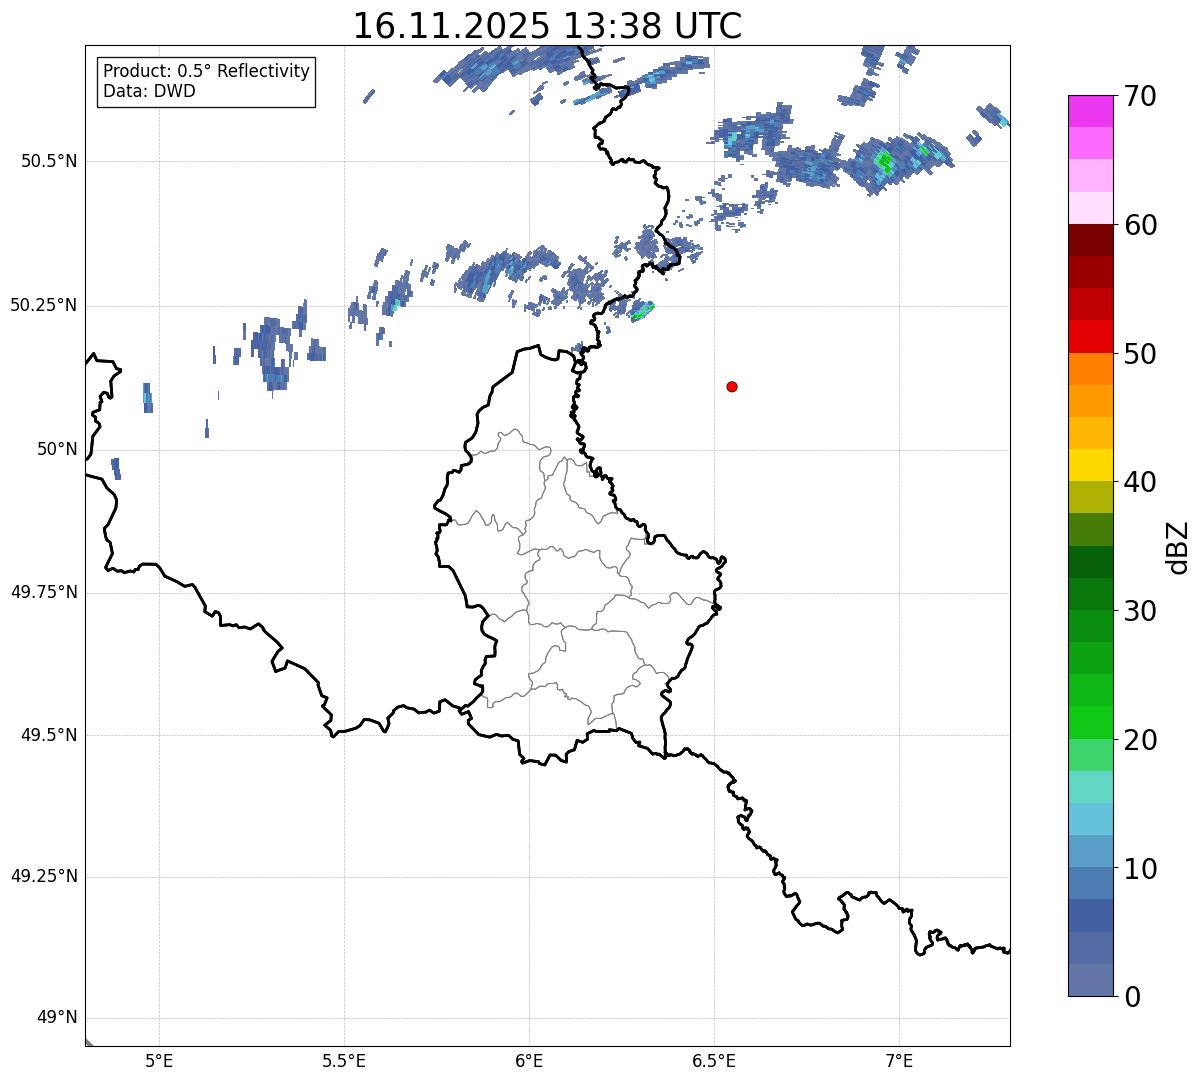Click the 50°N latitude label

coord(57,449)
